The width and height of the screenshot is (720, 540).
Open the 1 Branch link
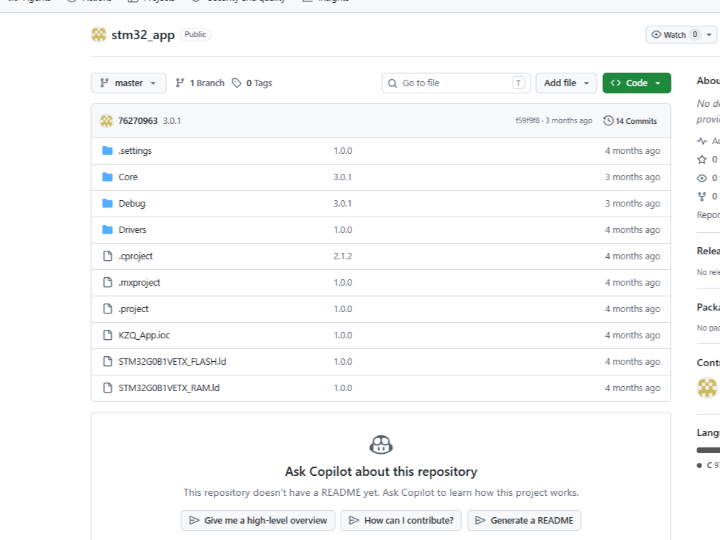click(200, 83)
